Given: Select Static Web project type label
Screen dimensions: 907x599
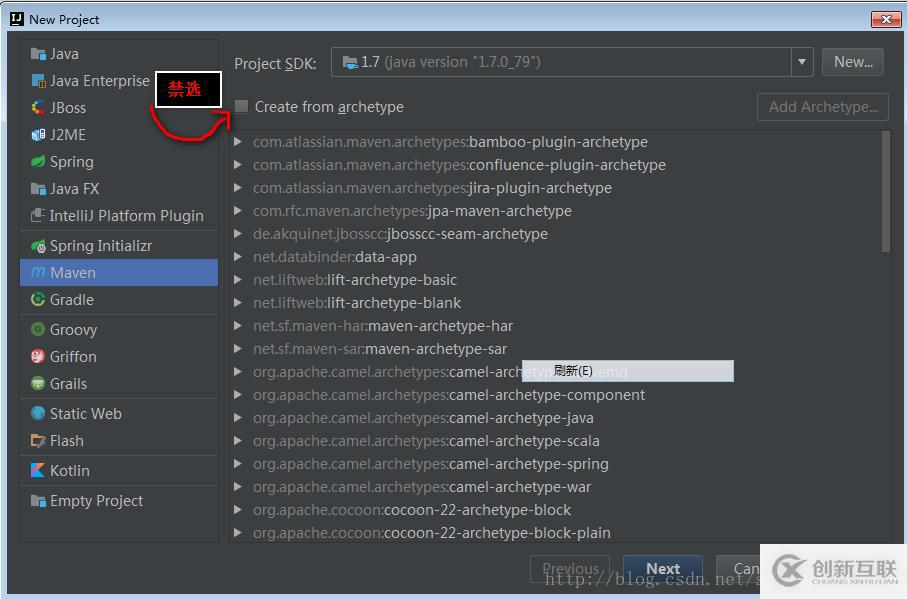Looking at the screenshot, I should 86,413.
